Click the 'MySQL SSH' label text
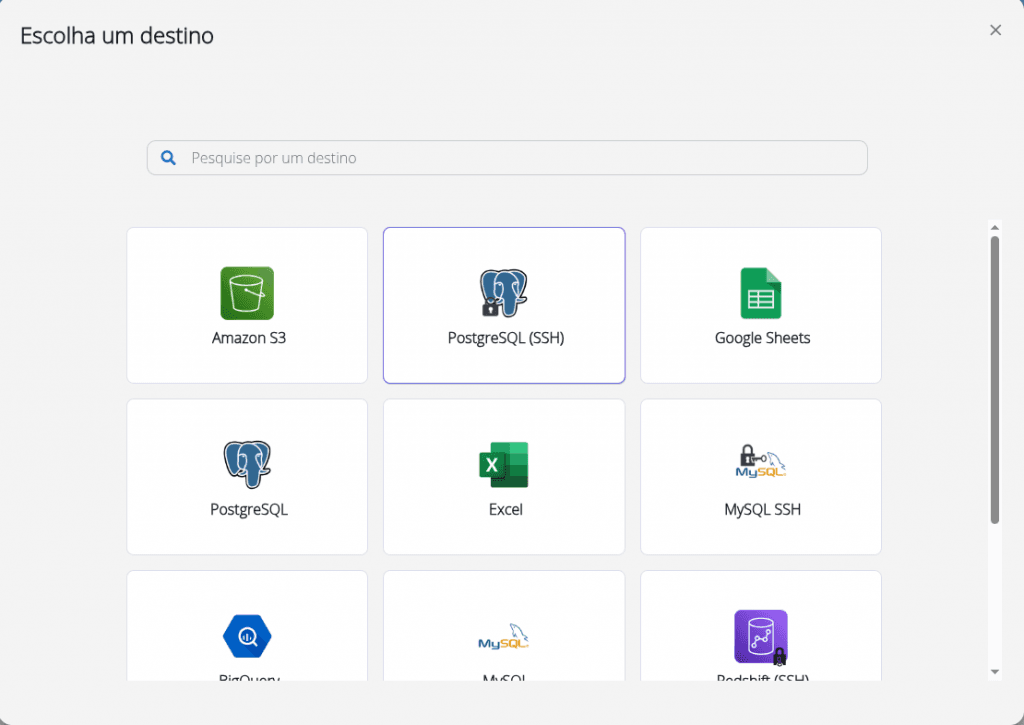The image size is (1024, 725). pyautogui.click(x=762, y=509)
